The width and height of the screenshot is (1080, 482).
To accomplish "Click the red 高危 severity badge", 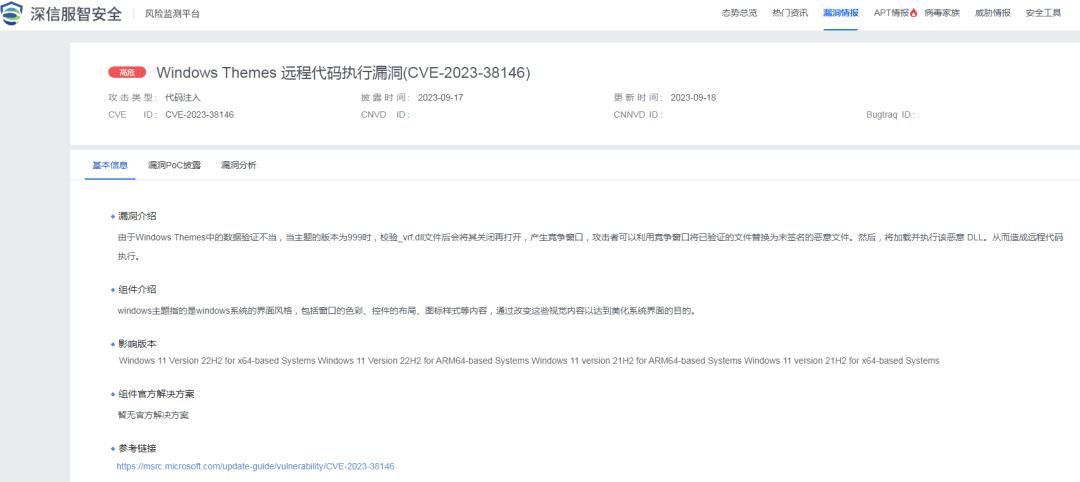I will (127, 72).
